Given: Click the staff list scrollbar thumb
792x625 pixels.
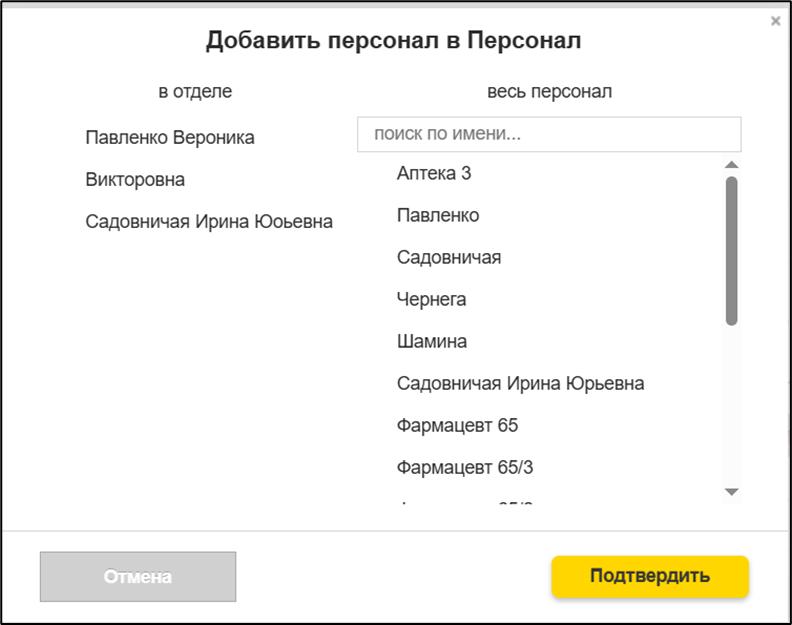Looking at the screenshot, I should (731, 250).
